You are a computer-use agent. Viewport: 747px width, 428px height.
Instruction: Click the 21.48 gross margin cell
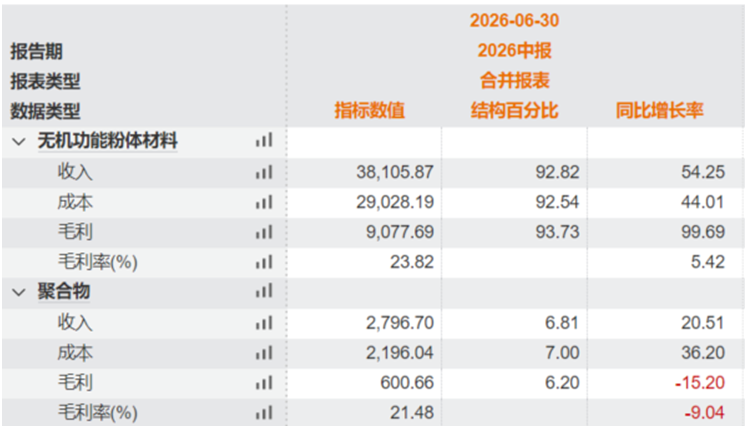[x=364, y=413]
